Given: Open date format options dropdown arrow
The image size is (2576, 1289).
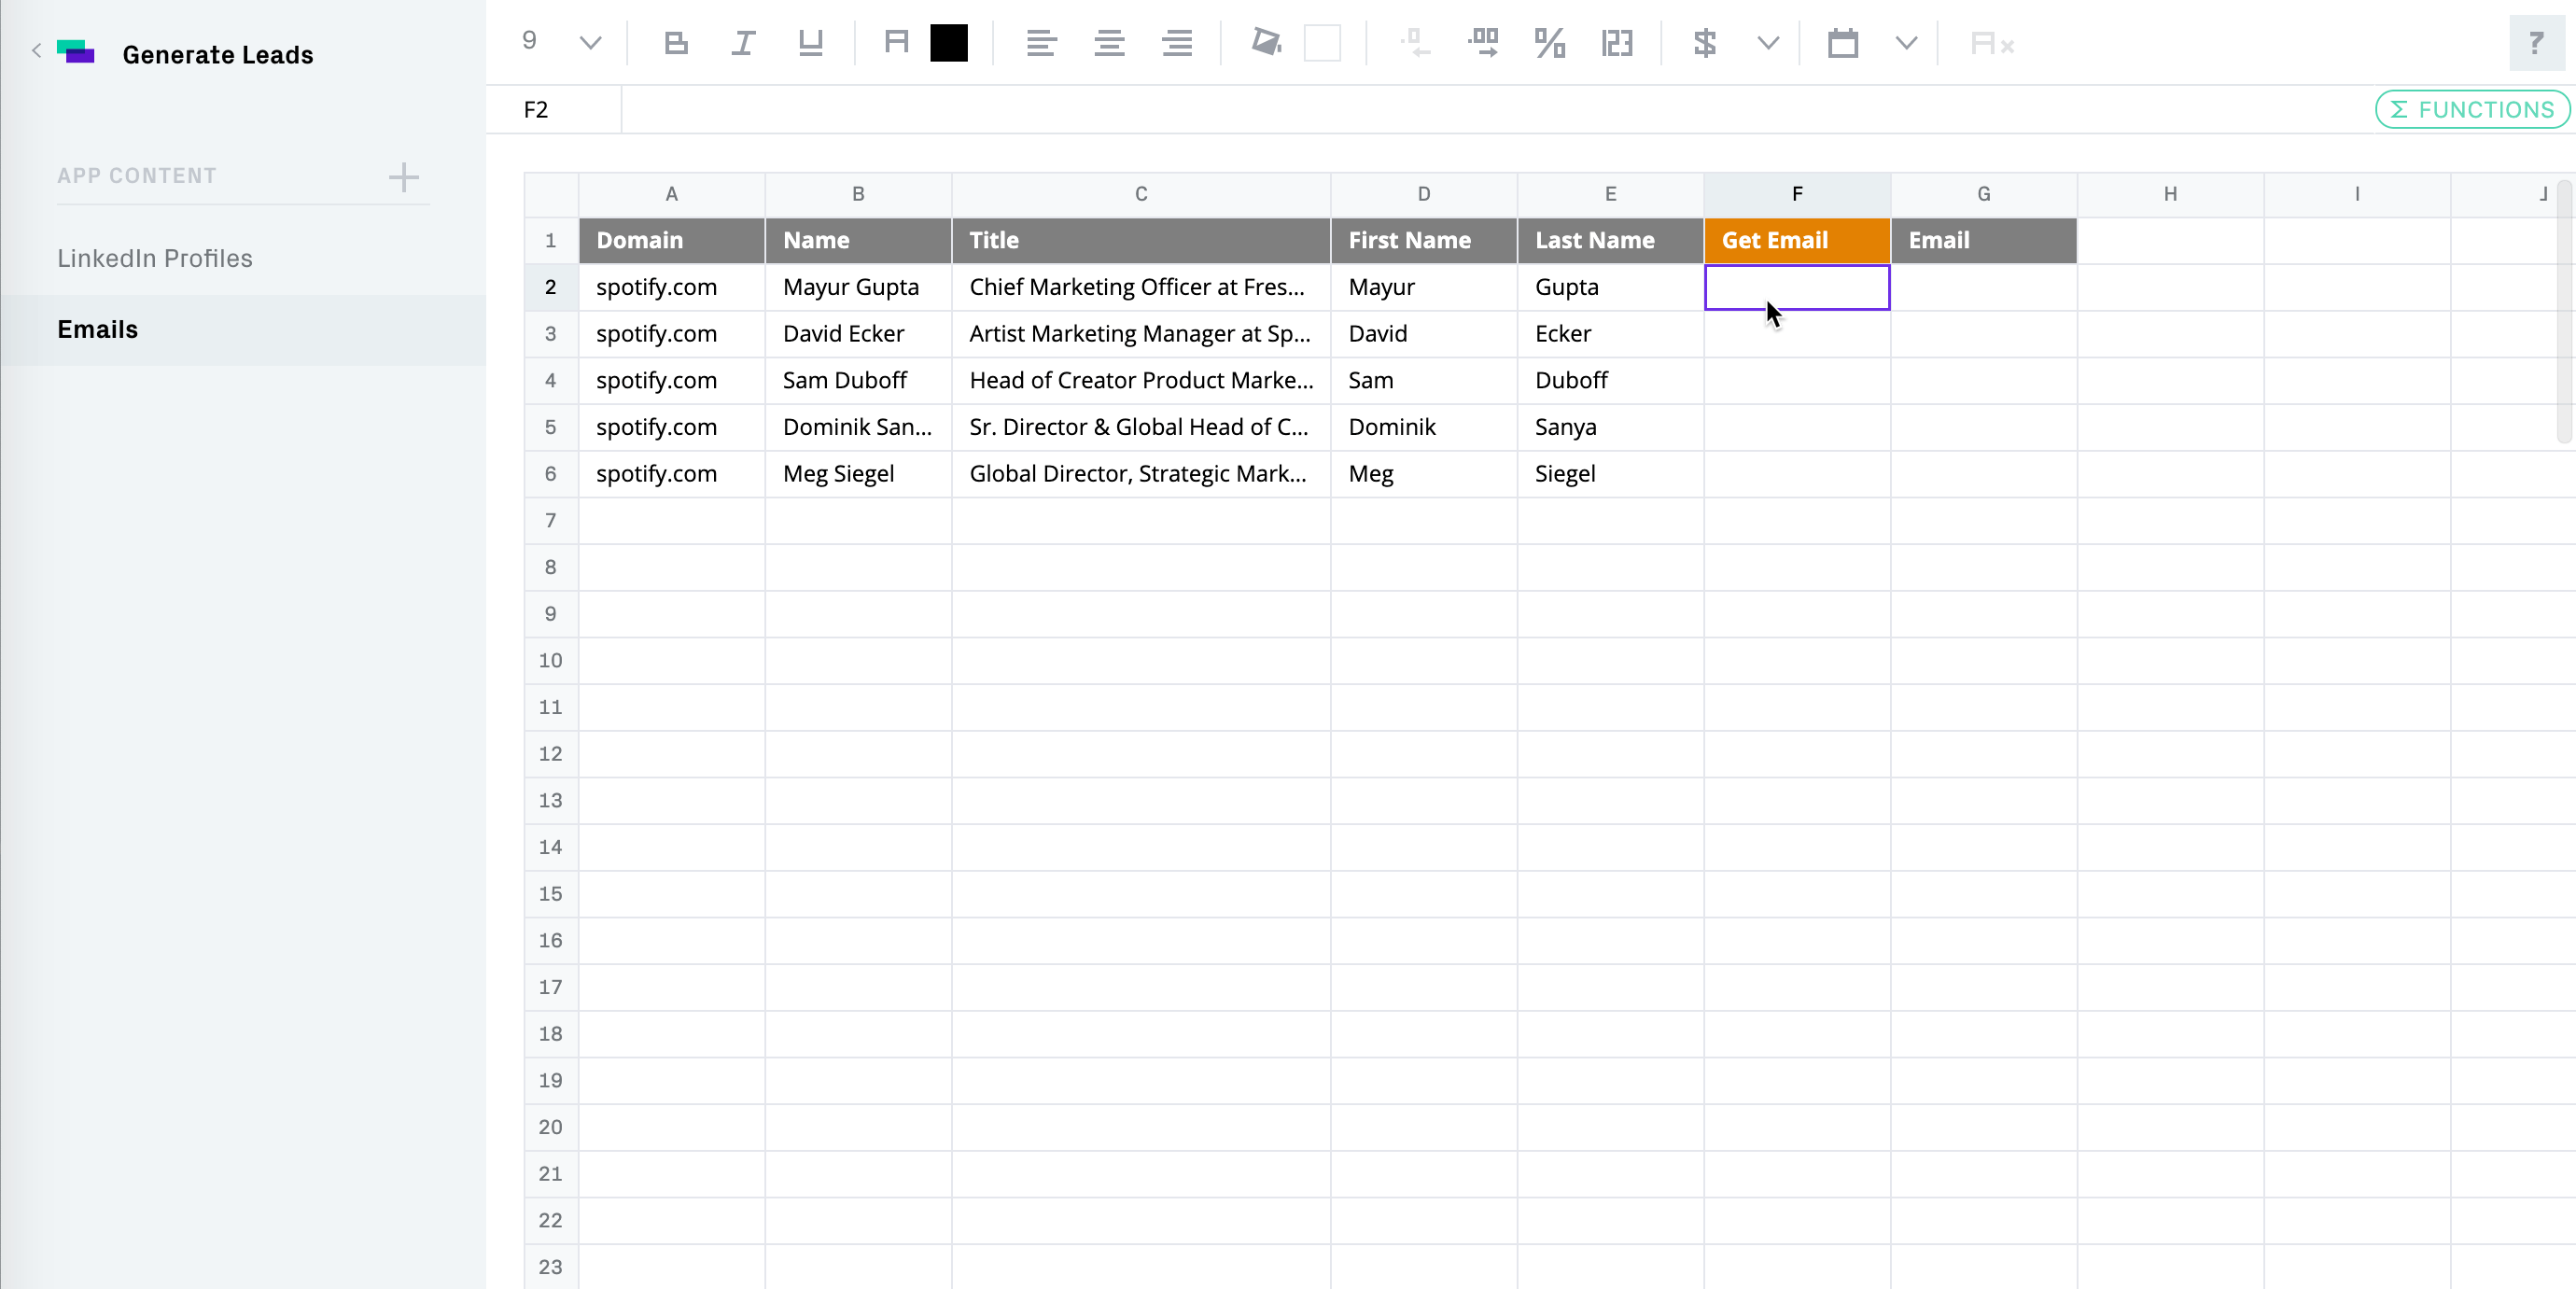Looking at the screenshot, I should coord(1906,43).
